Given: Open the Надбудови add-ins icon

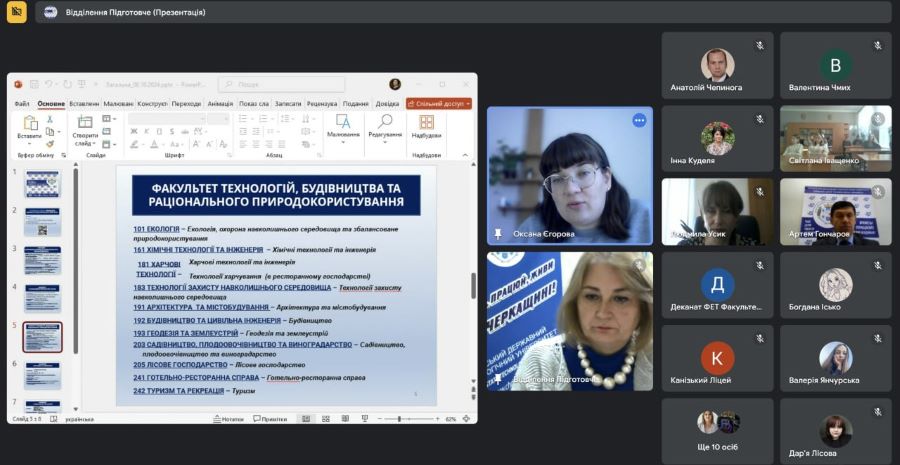Looking at the screenshot, I should coord(426,122).
